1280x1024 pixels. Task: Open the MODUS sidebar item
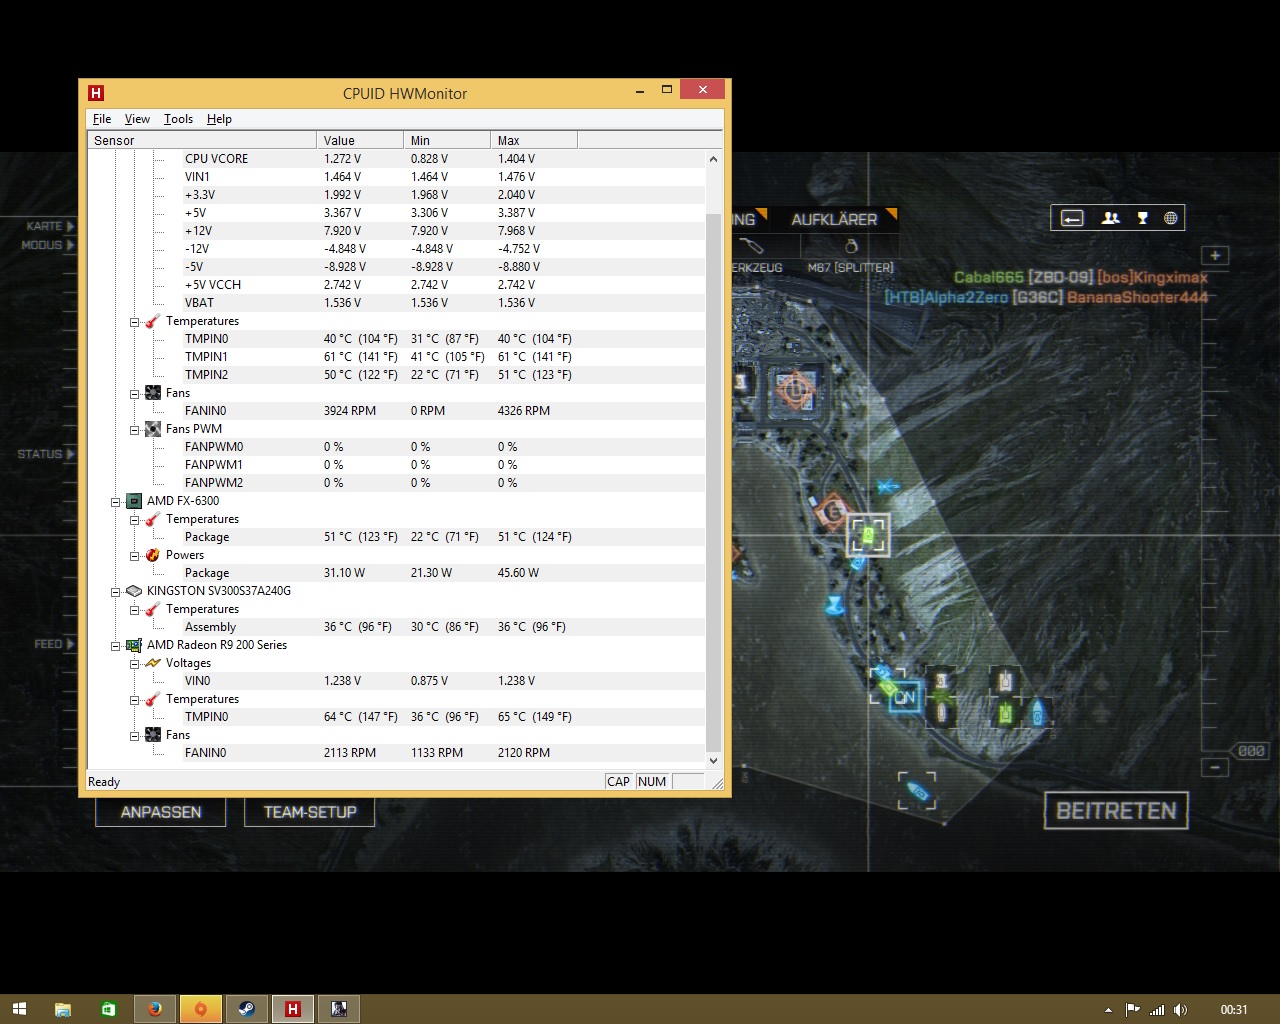point(48,245)
